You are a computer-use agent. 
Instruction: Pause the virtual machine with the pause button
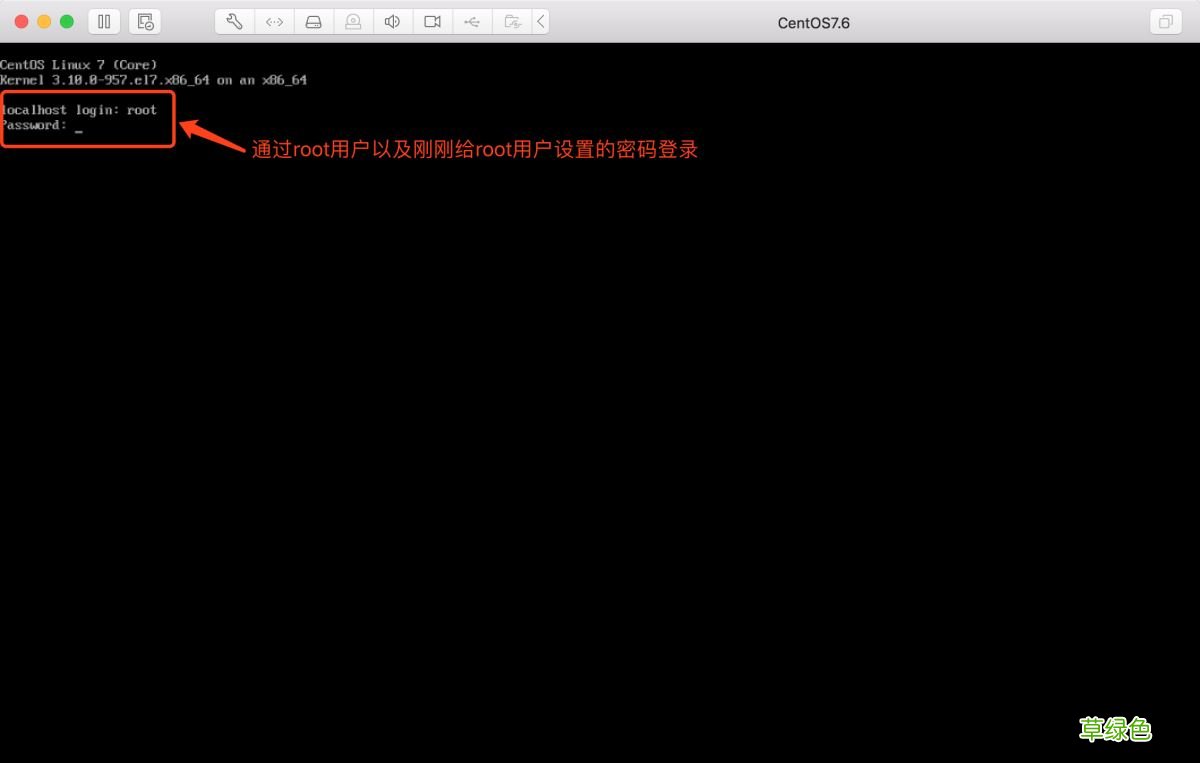click(104, 21)
